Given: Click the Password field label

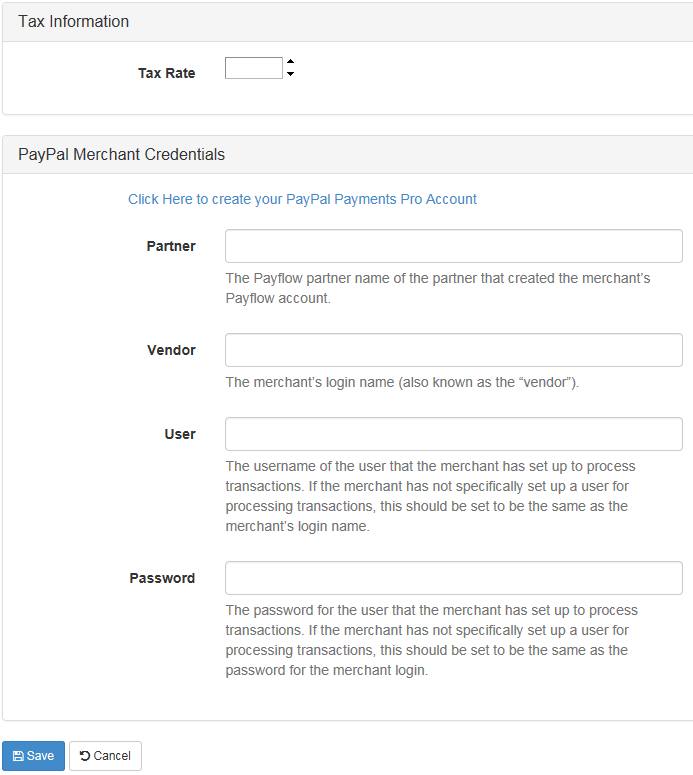Looking at the screenshot, I should (x=162, y=578).
